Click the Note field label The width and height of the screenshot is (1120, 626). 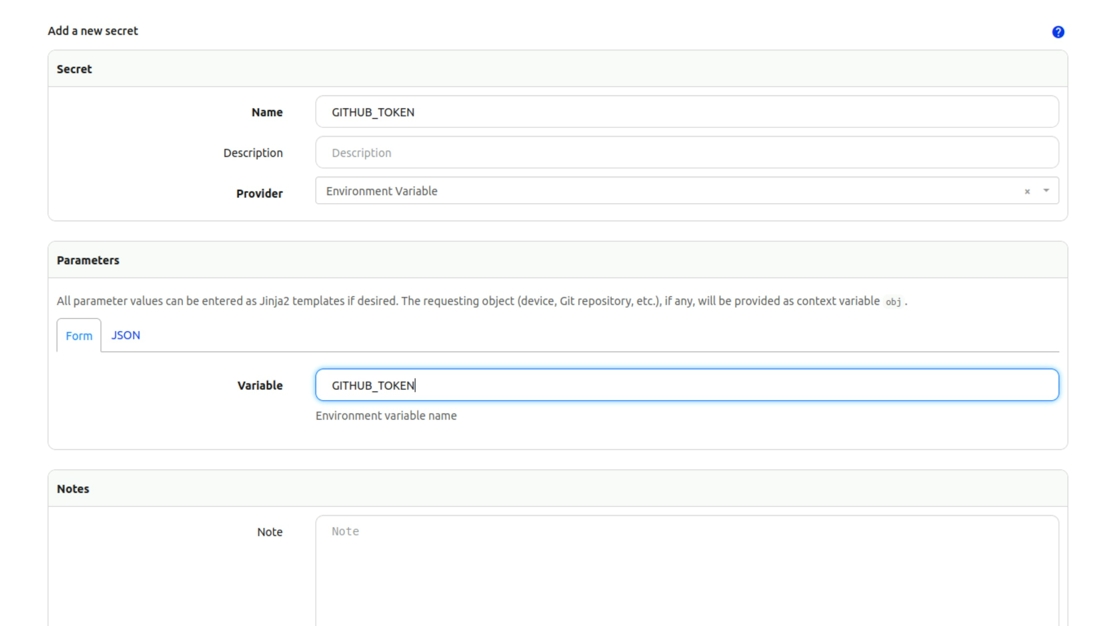270,532
